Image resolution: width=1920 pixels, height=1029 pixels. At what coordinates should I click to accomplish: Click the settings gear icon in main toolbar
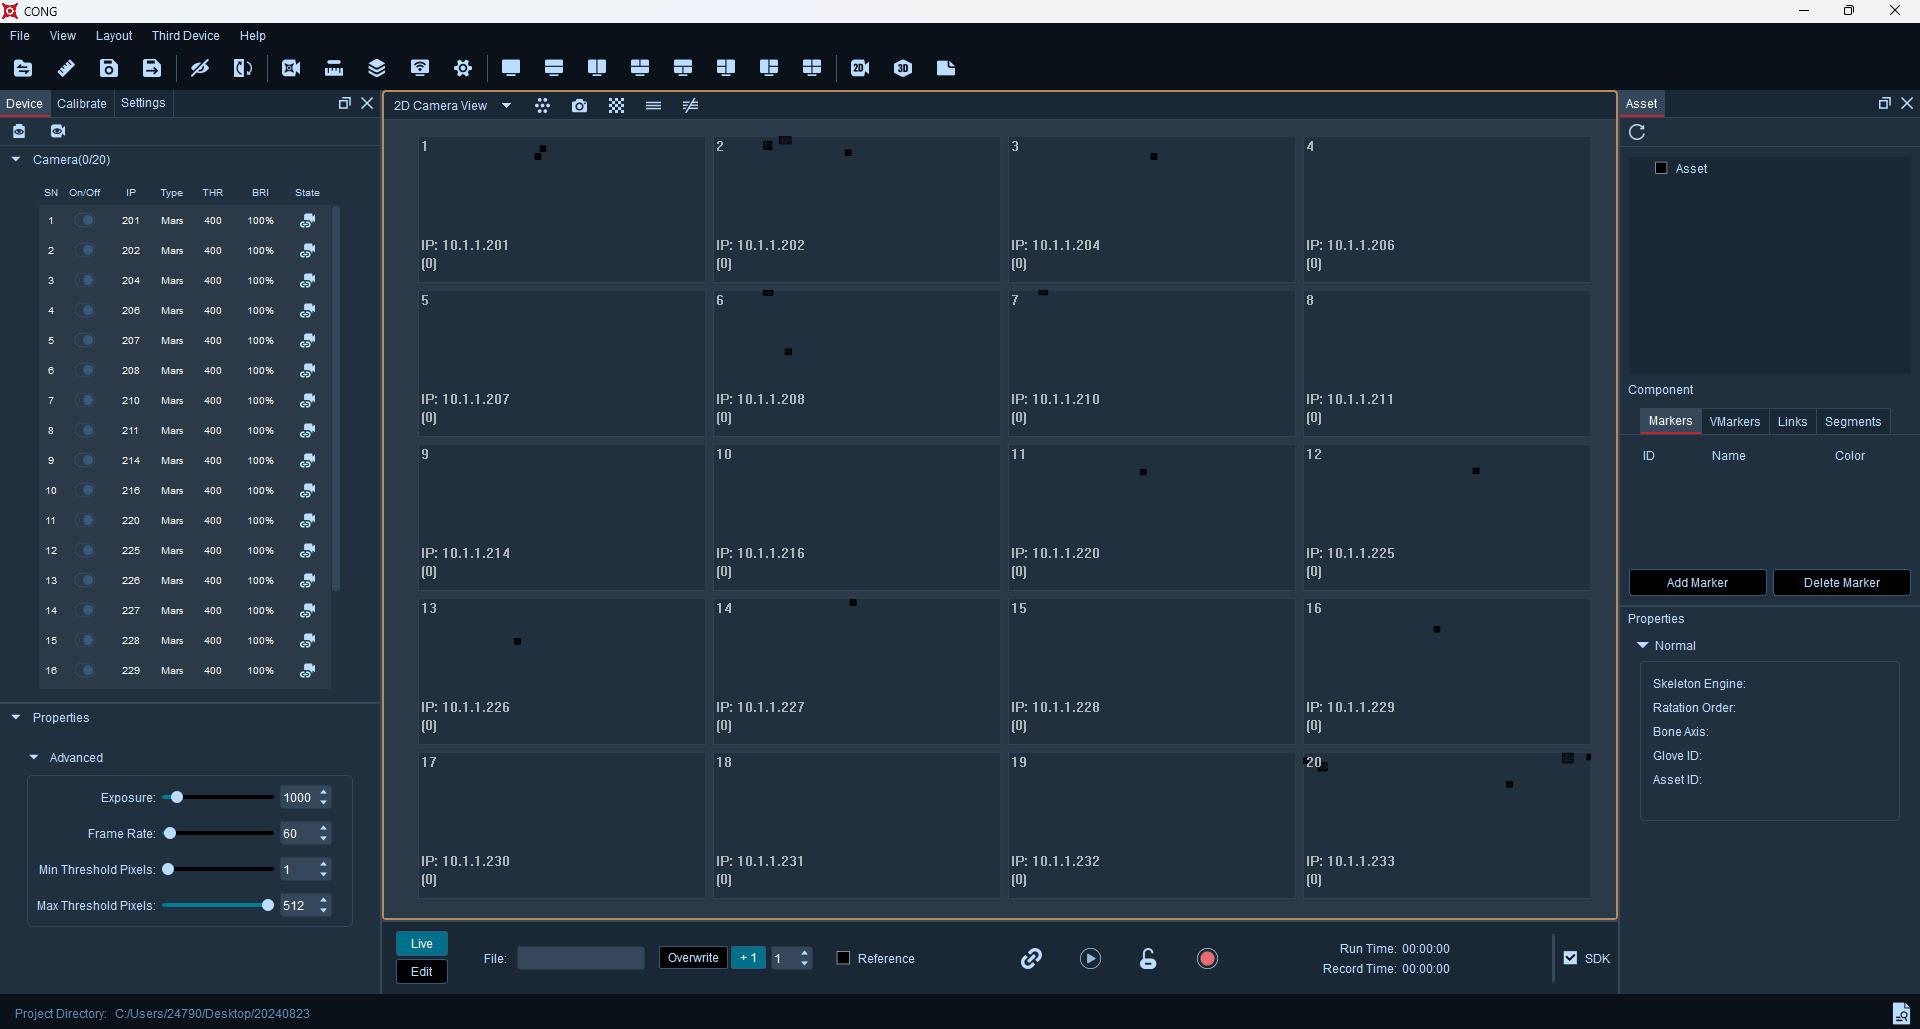463,68
